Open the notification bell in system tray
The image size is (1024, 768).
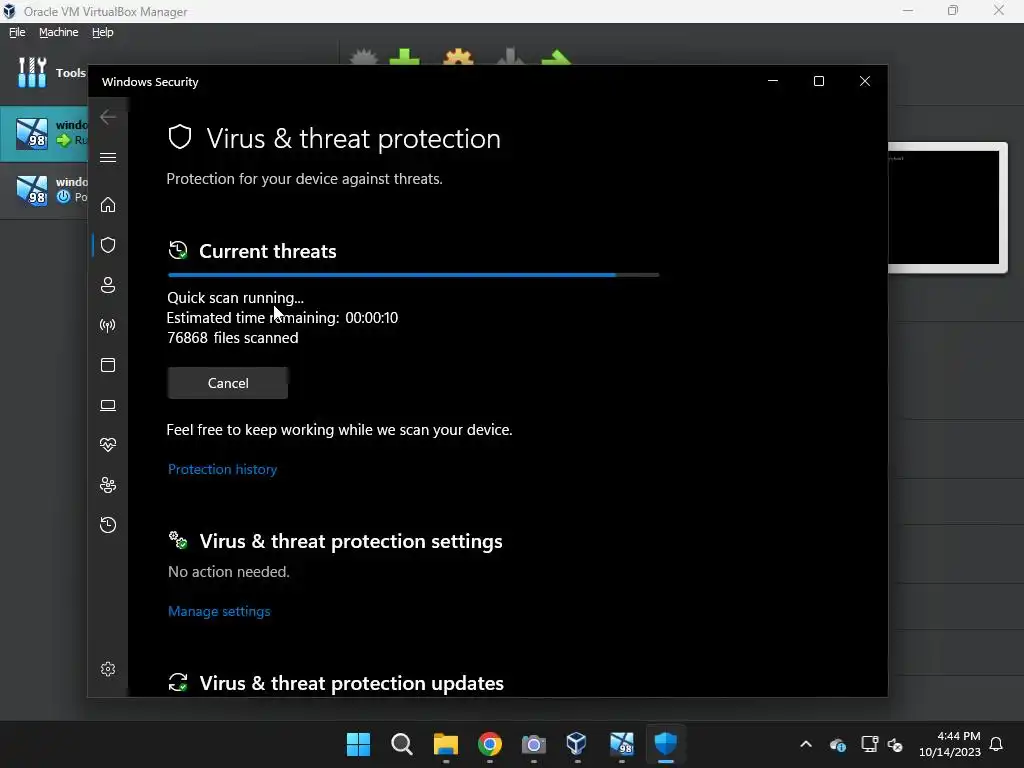pyautogui.click(x=997, y=744)
